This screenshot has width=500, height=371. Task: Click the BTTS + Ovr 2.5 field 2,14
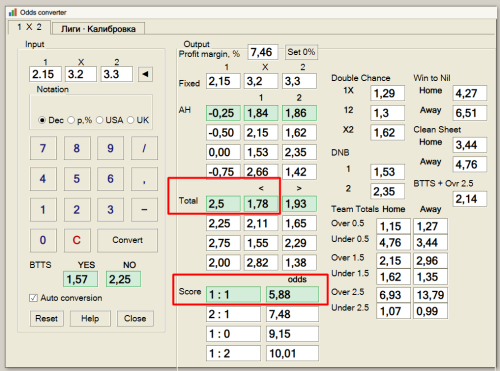470,199
